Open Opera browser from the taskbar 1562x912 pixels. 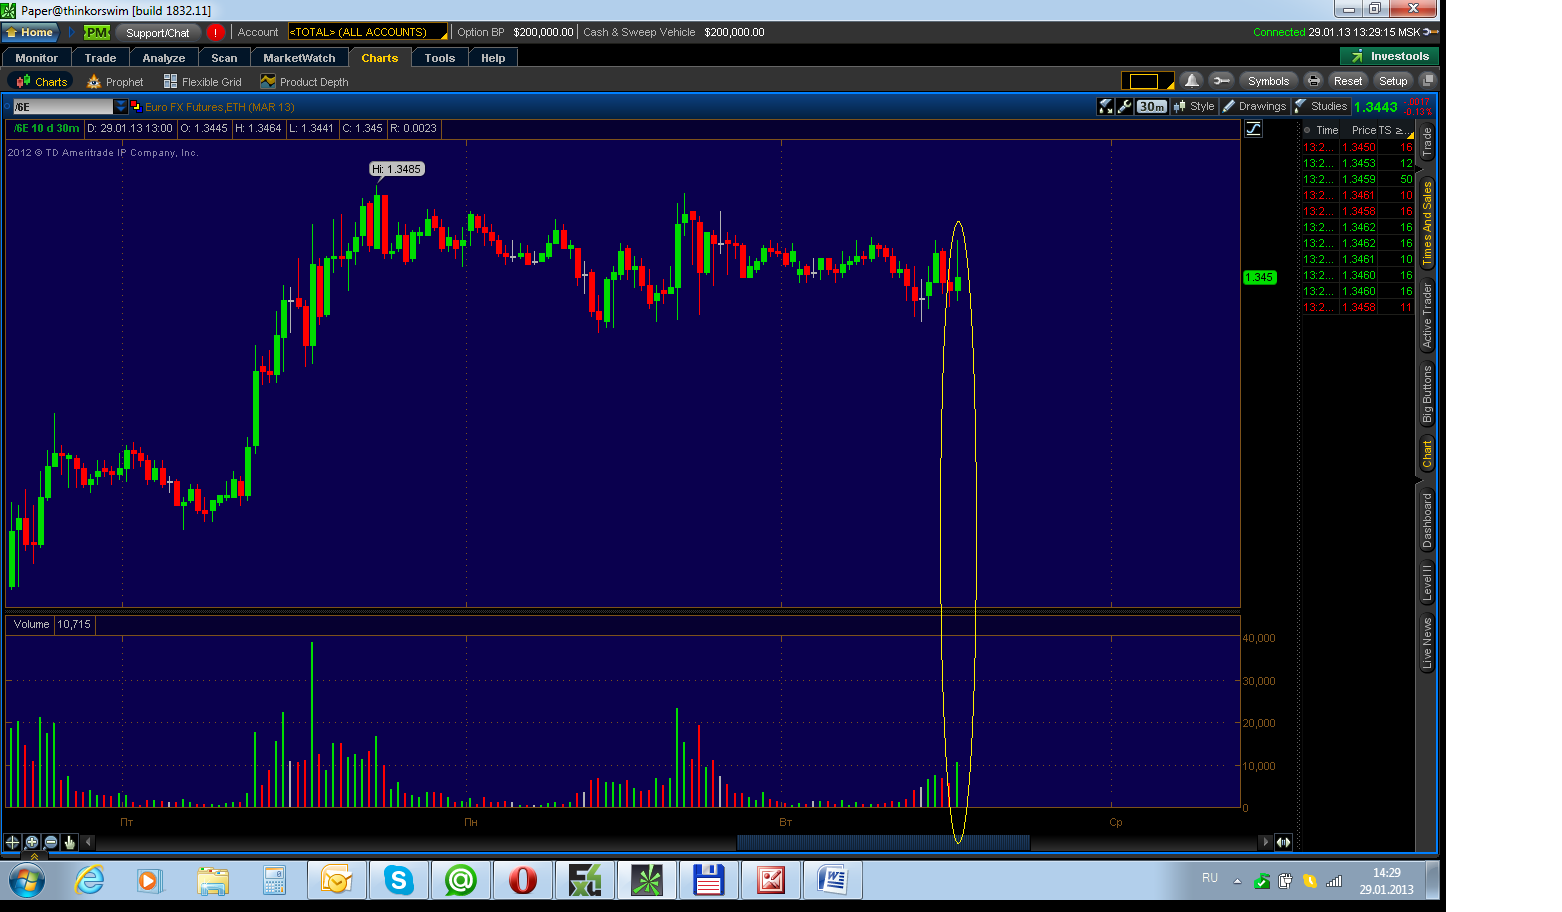(x=522, y=881)
